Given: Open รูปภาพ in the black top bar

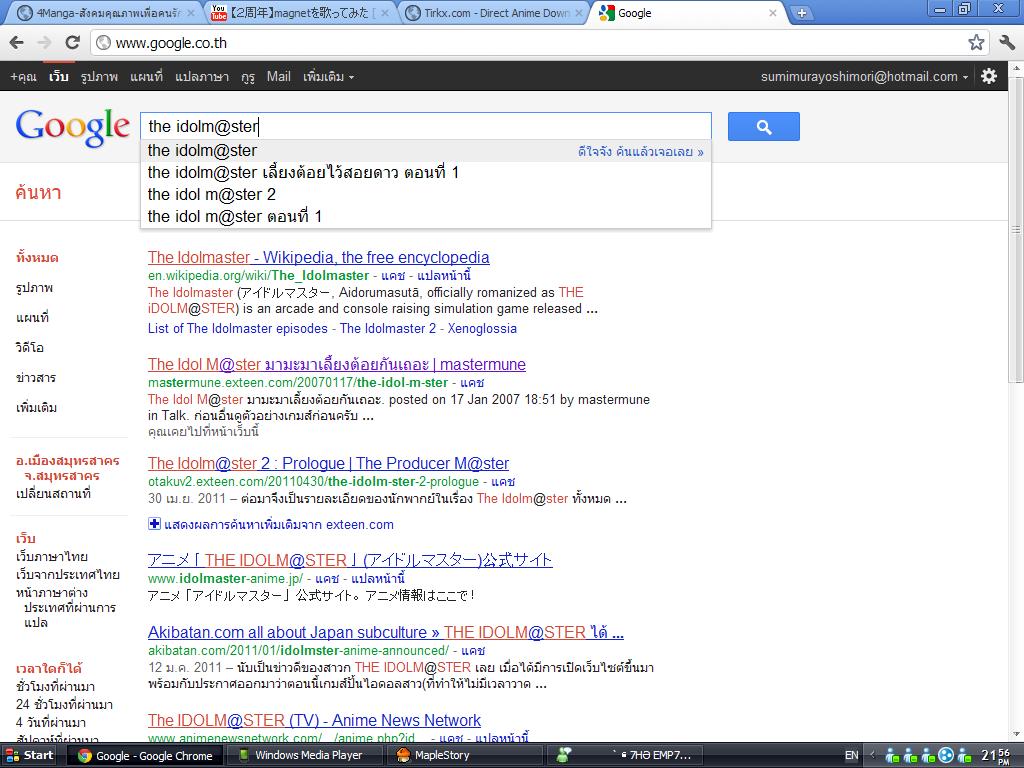Looking at the screenshot, I should pos(99,76).
